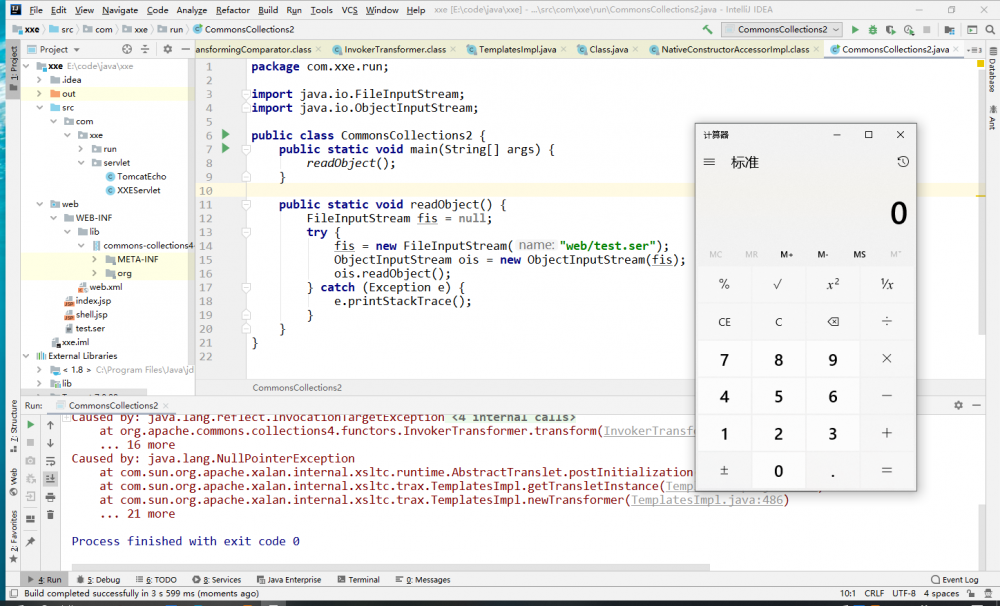Open the Refactor menu

(x=232, y=10)
